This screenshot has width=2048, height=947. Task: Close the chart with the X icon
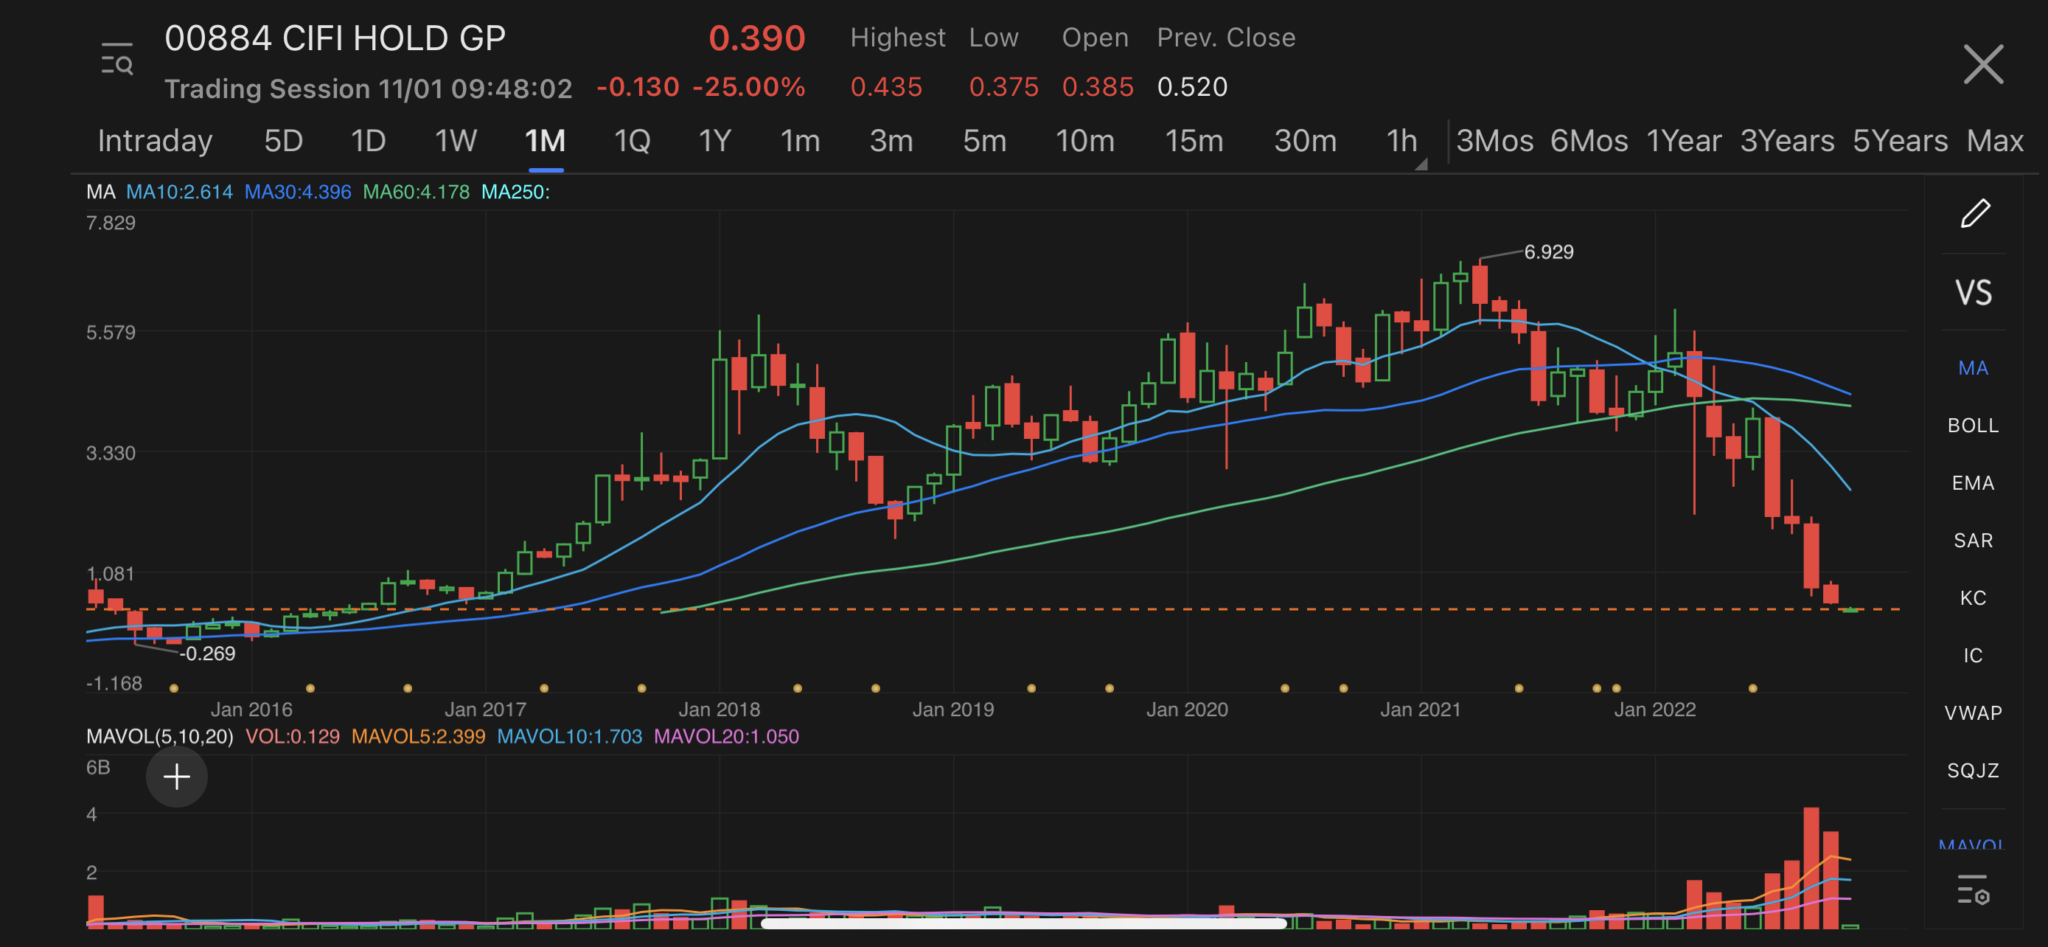[1983, 64]
